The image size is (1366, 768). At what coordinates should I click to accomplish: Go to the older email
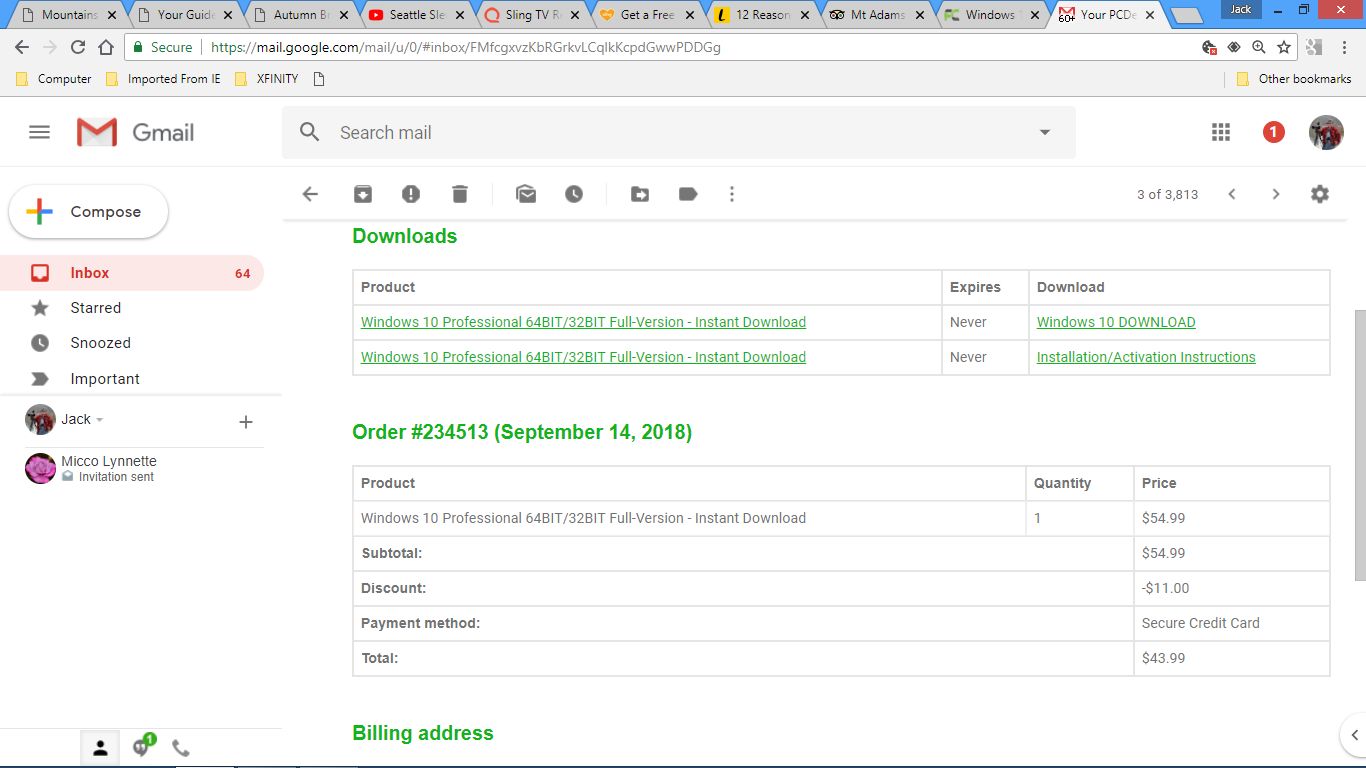click(x=1276, y=194)
